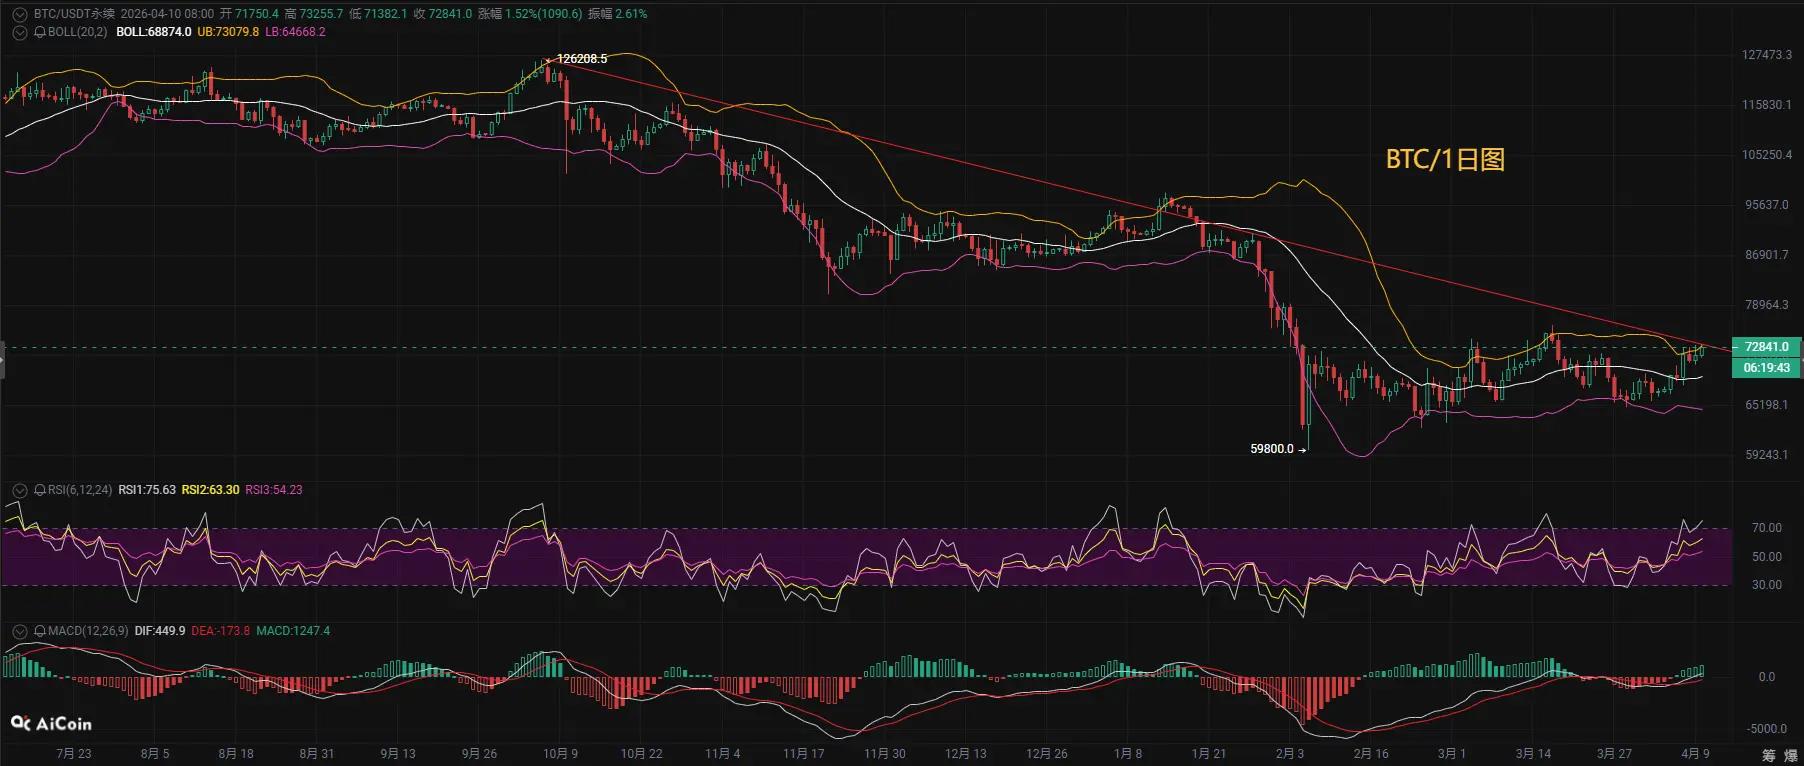Click the BTC/1日图 chart annotation
This screenshot has height=766, width=1804.
click(1445, 159)
